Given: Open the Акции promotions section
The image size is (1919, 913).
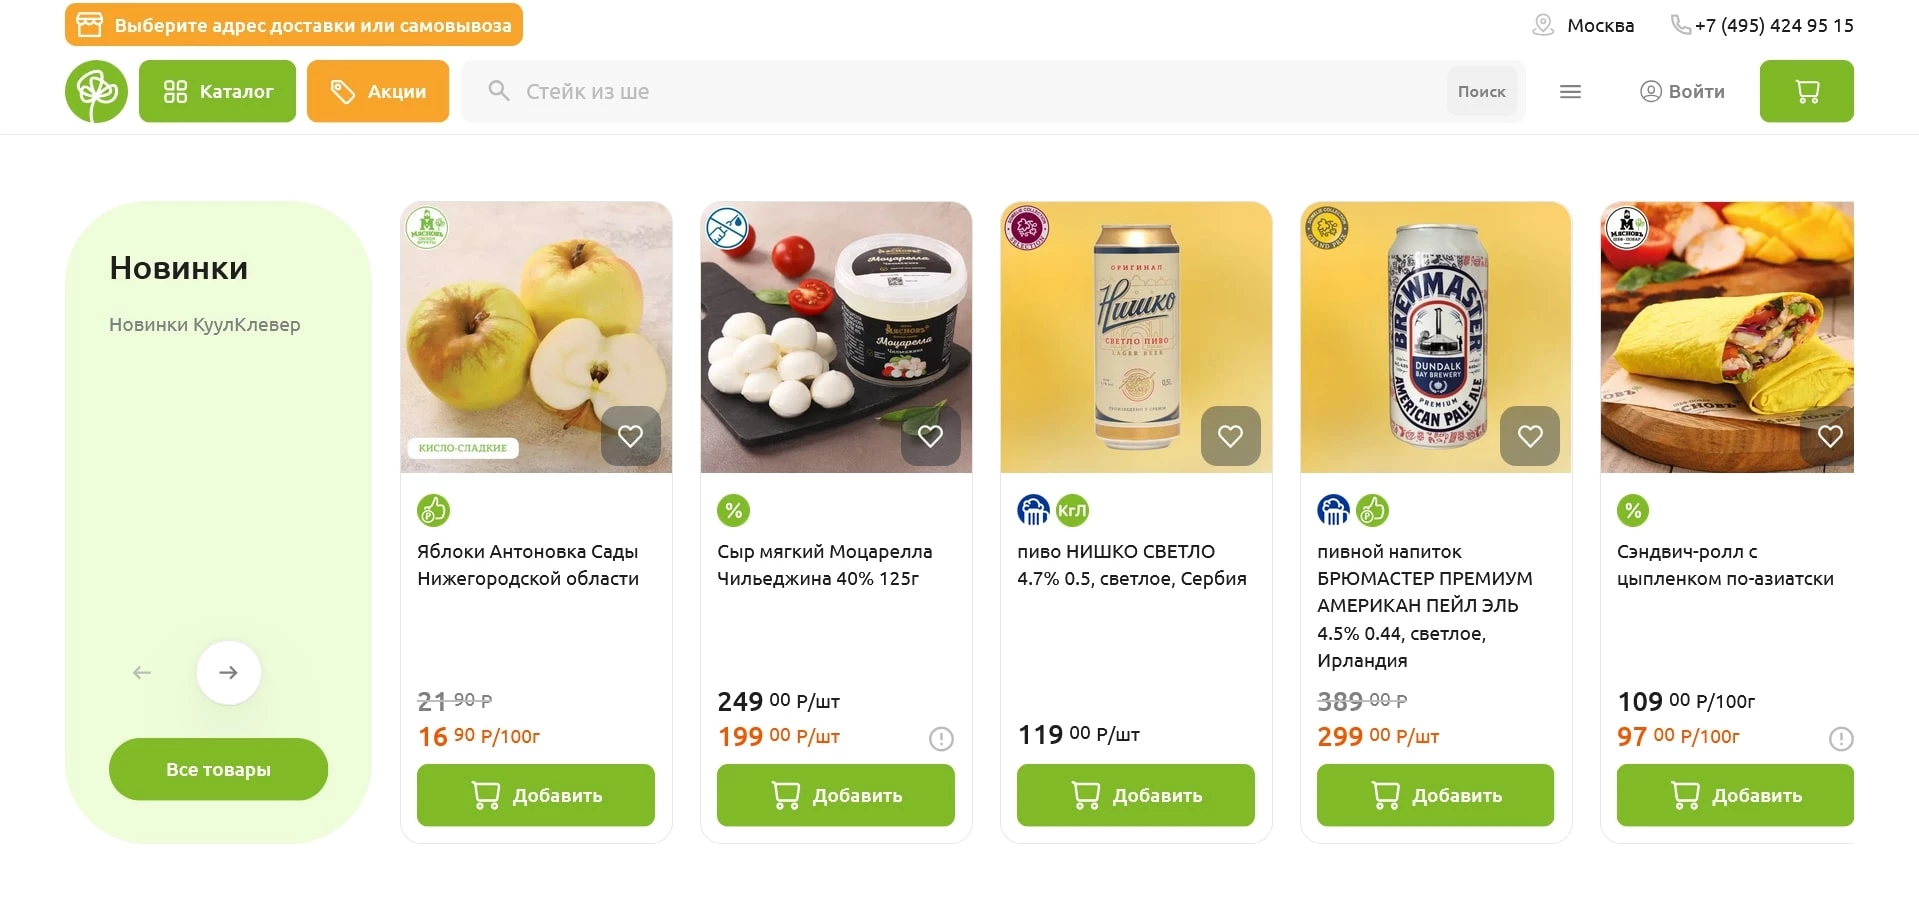Looking at the screenshot, I should tap(378, 91).
